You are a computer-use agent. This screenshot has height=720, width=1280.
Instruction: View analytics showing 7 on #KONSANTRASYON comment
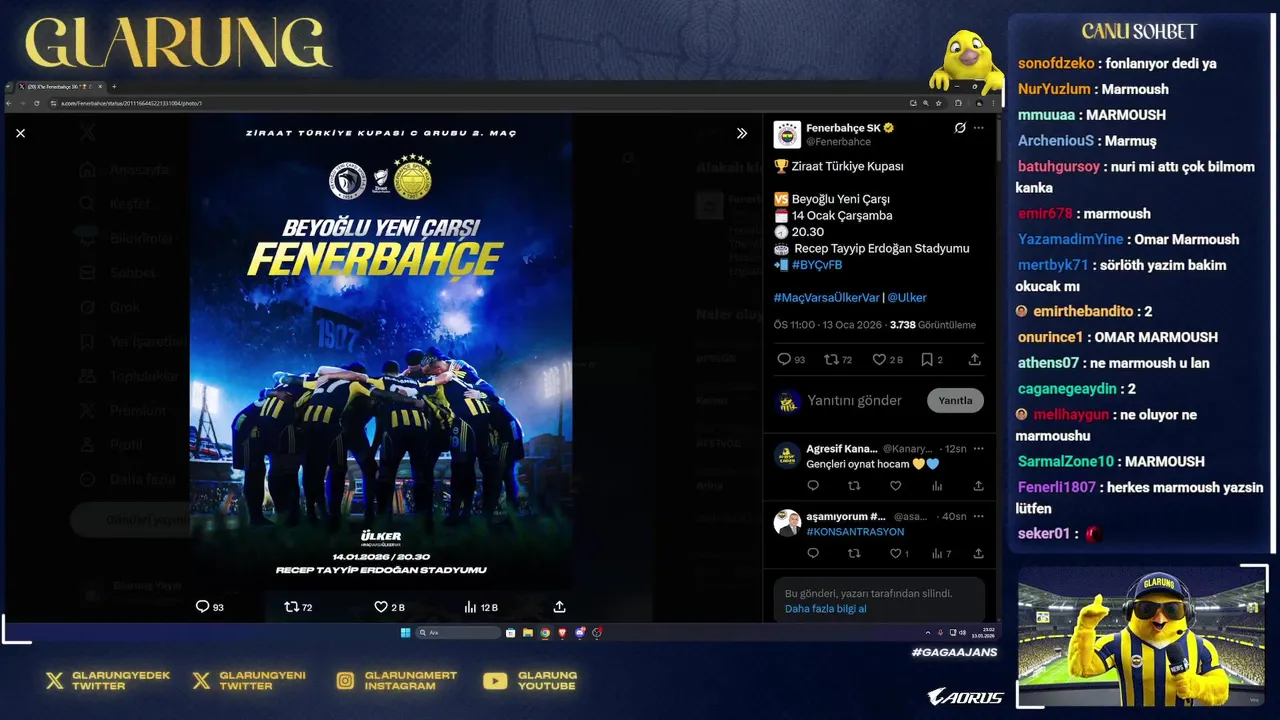tap(941, 553)
